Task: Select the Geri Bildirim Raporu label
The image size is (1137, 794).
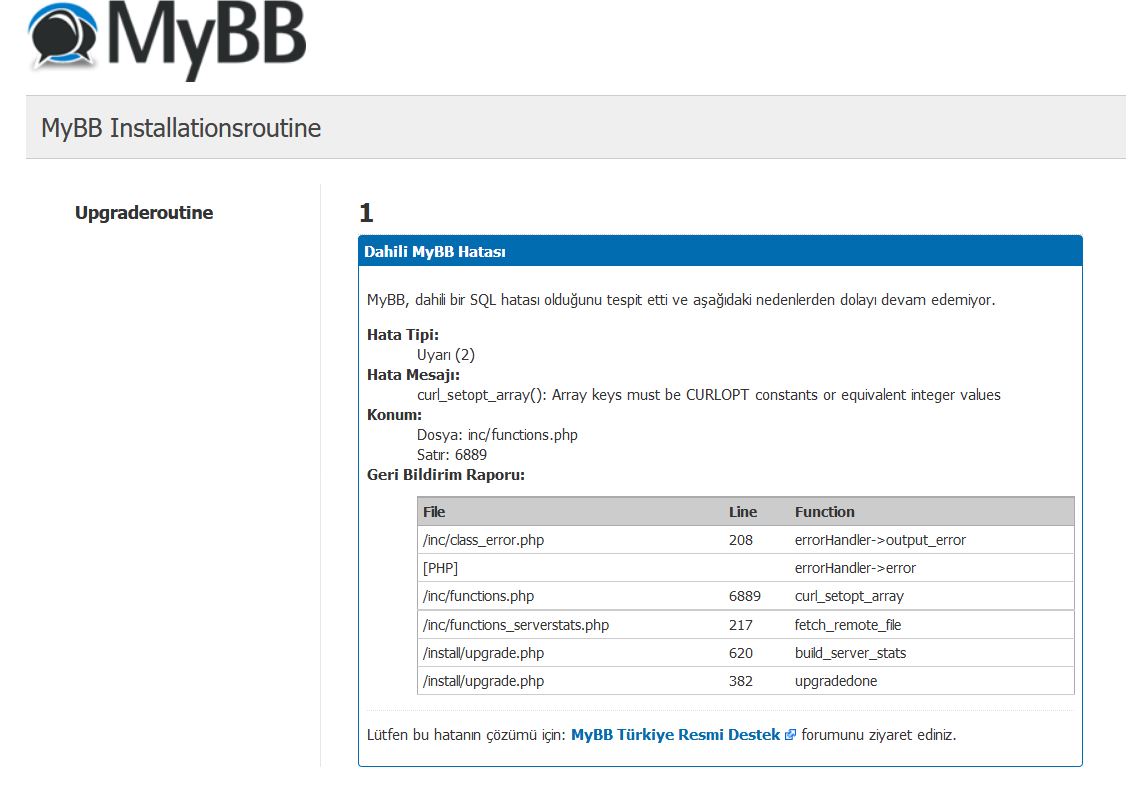Action: pyautogui.click(x=446, y=475)
